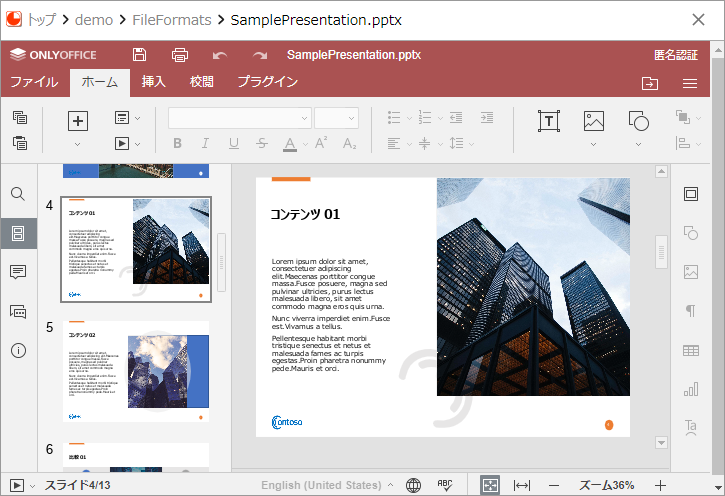Open the spell check ABC icon
Viewport: 725px width, 496px height.
pyautogui.click(x=445, y=485)
